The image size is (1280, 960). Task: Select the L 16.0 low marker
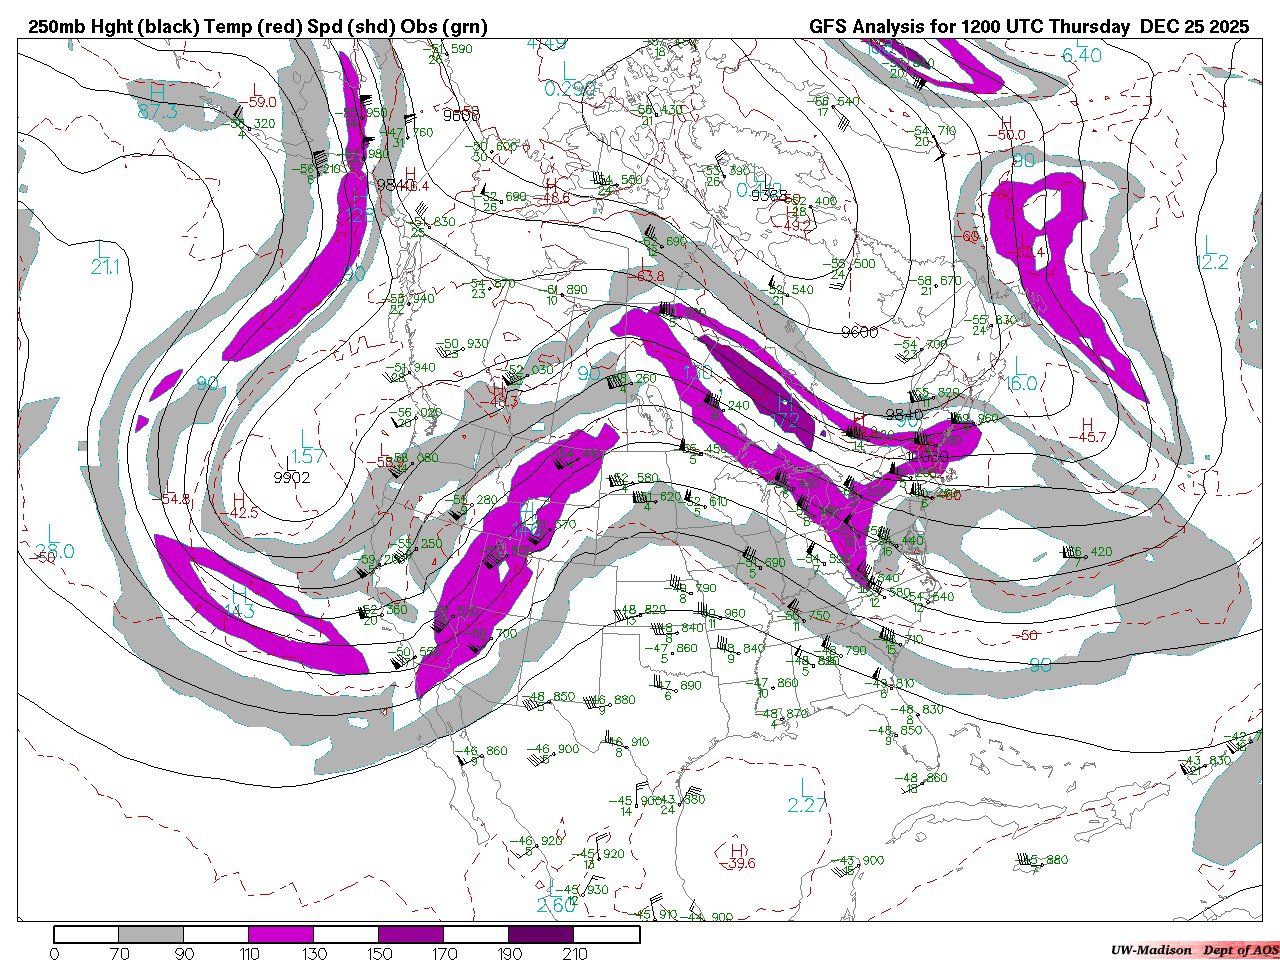[1020, 375]
